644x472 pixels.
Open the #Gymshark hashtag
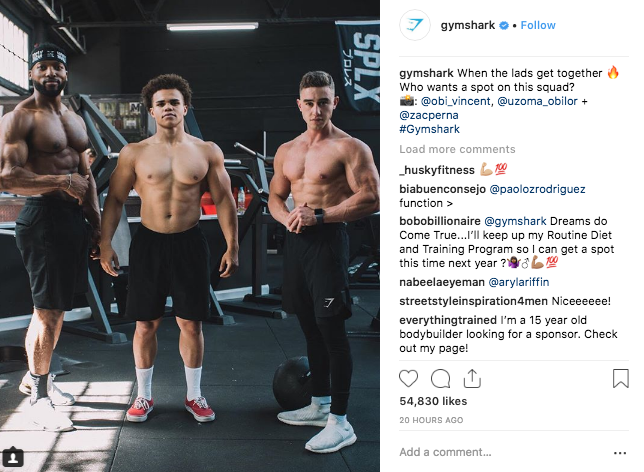click(429, 129)
